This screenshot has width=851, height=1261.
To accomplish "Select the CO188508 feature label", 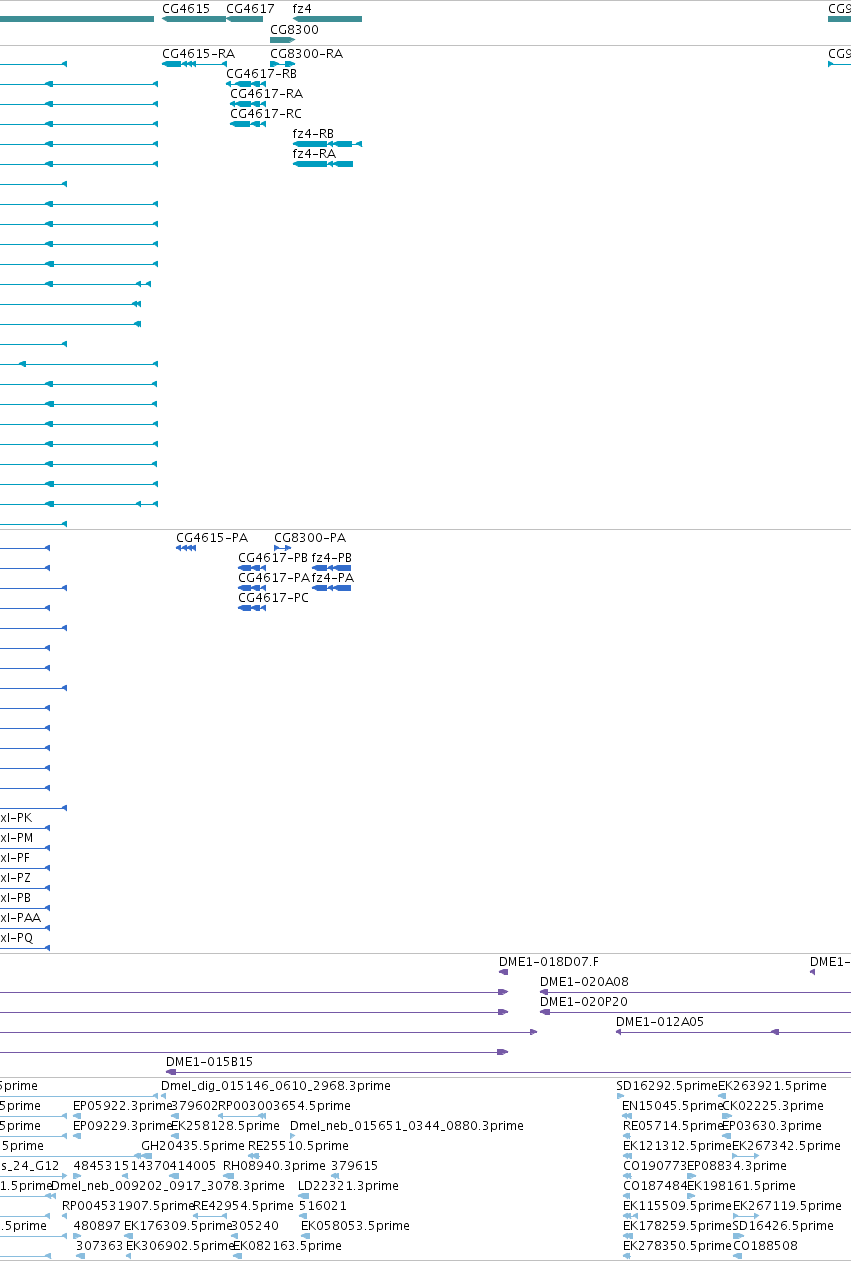I will (x=765, y=1246).
